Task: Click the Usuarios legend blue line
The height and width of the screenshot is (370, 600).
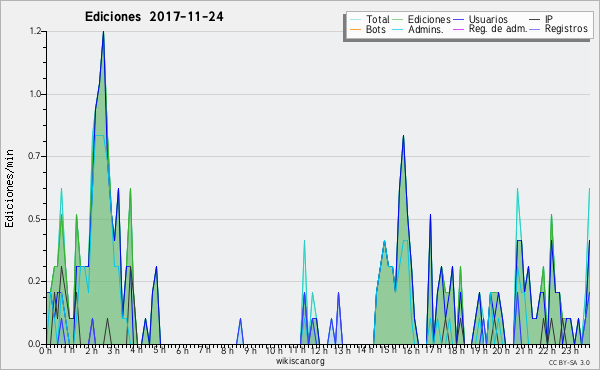Action: pos(458,20)
